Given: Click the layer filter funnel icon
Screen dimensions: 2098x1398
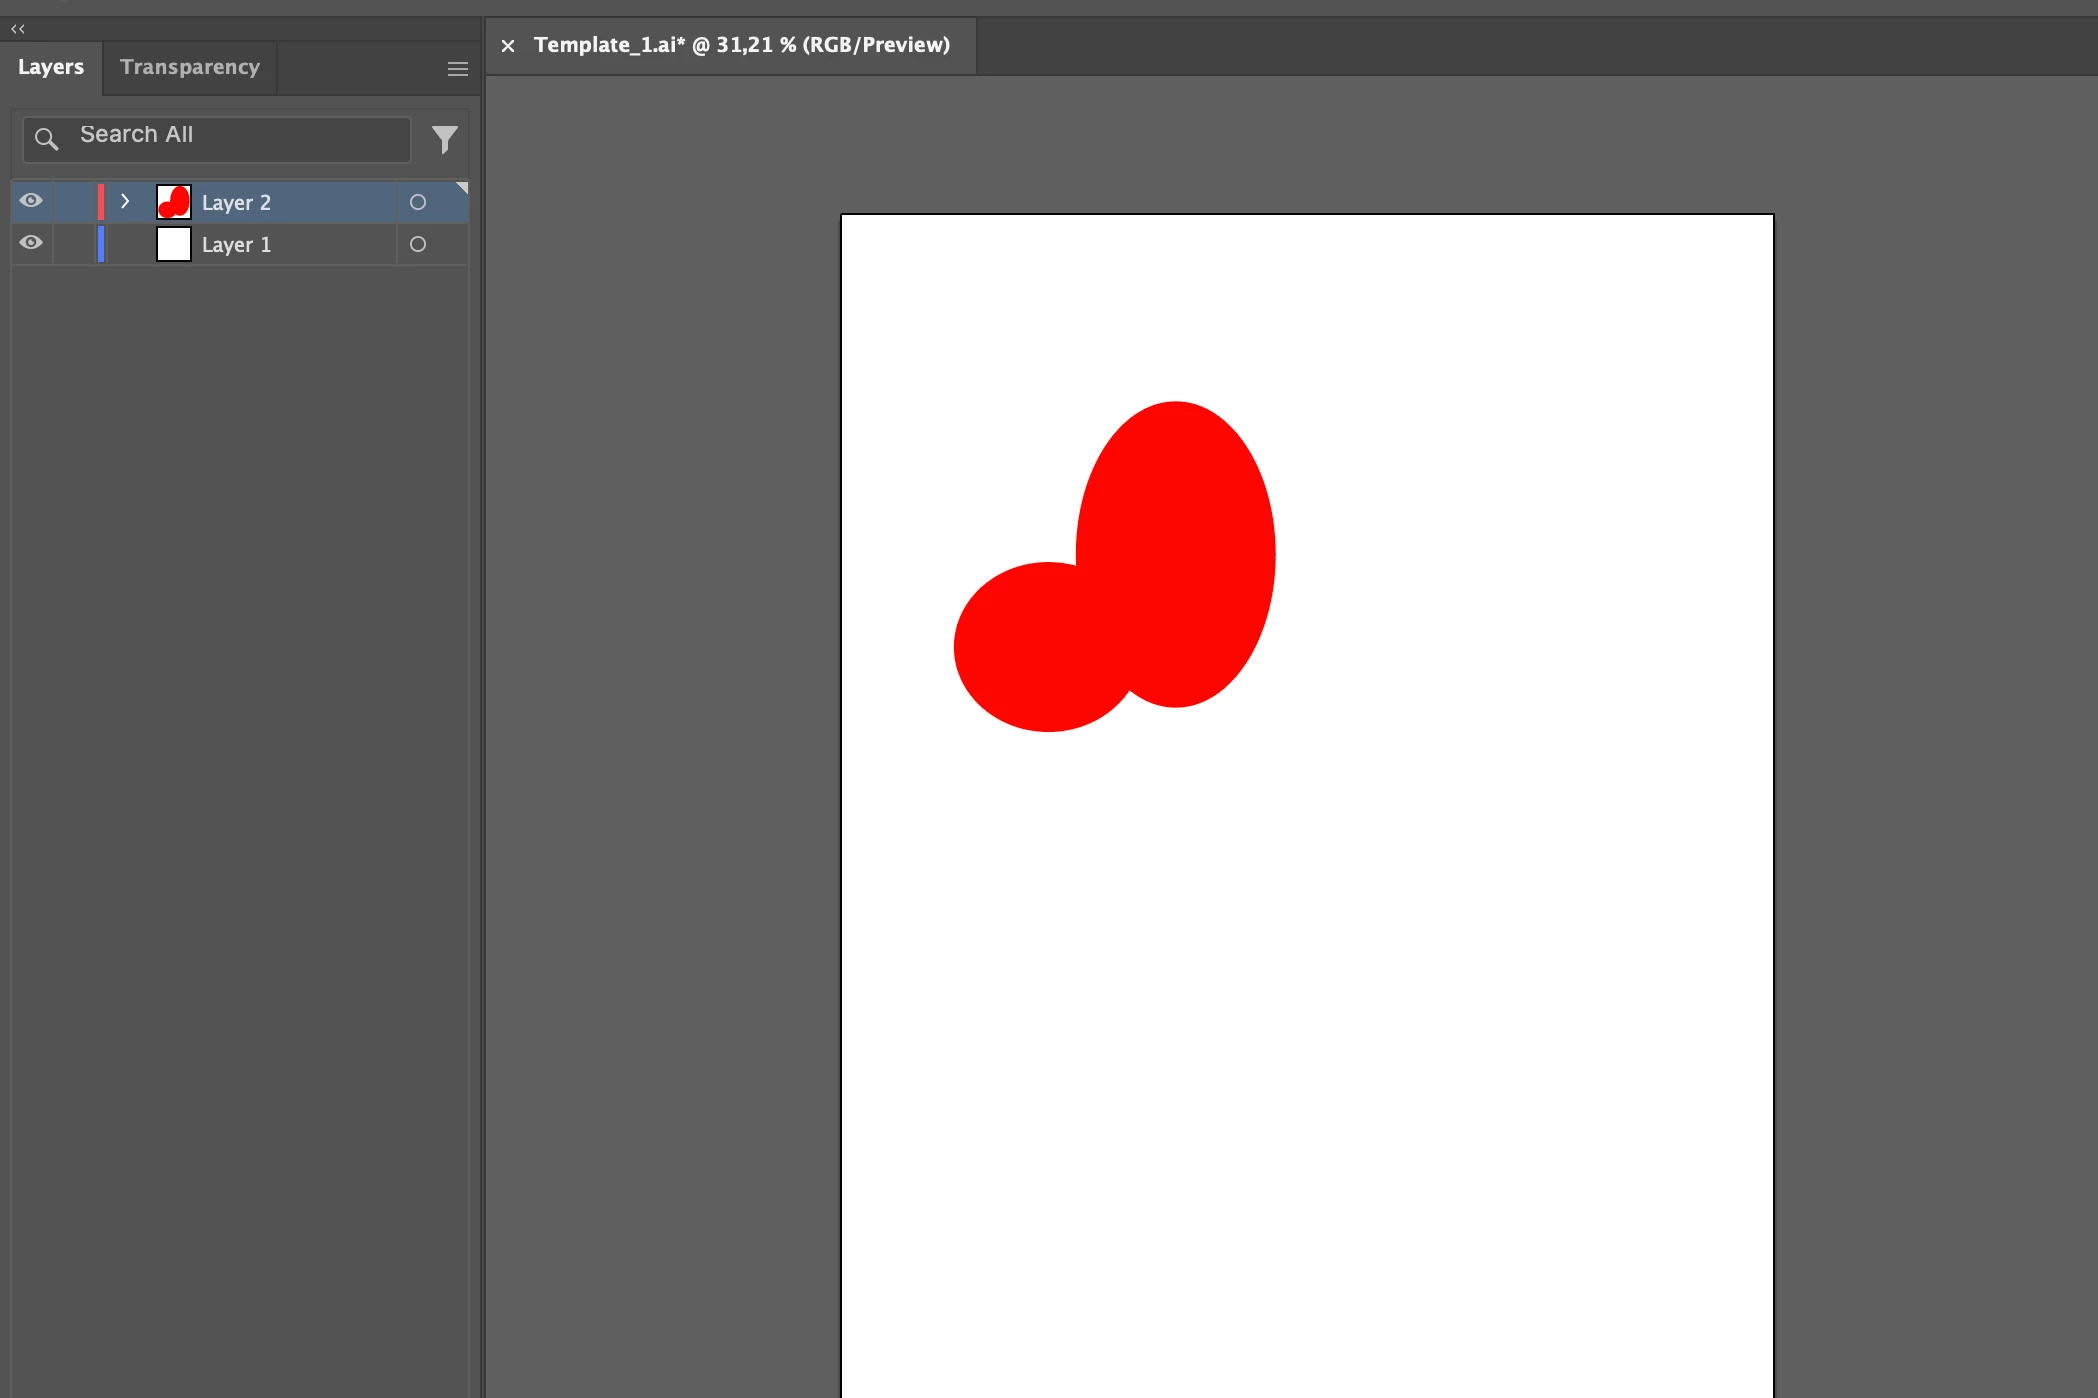Looking at the screenshot, I should pyautogui.click(x=444, y=139).
